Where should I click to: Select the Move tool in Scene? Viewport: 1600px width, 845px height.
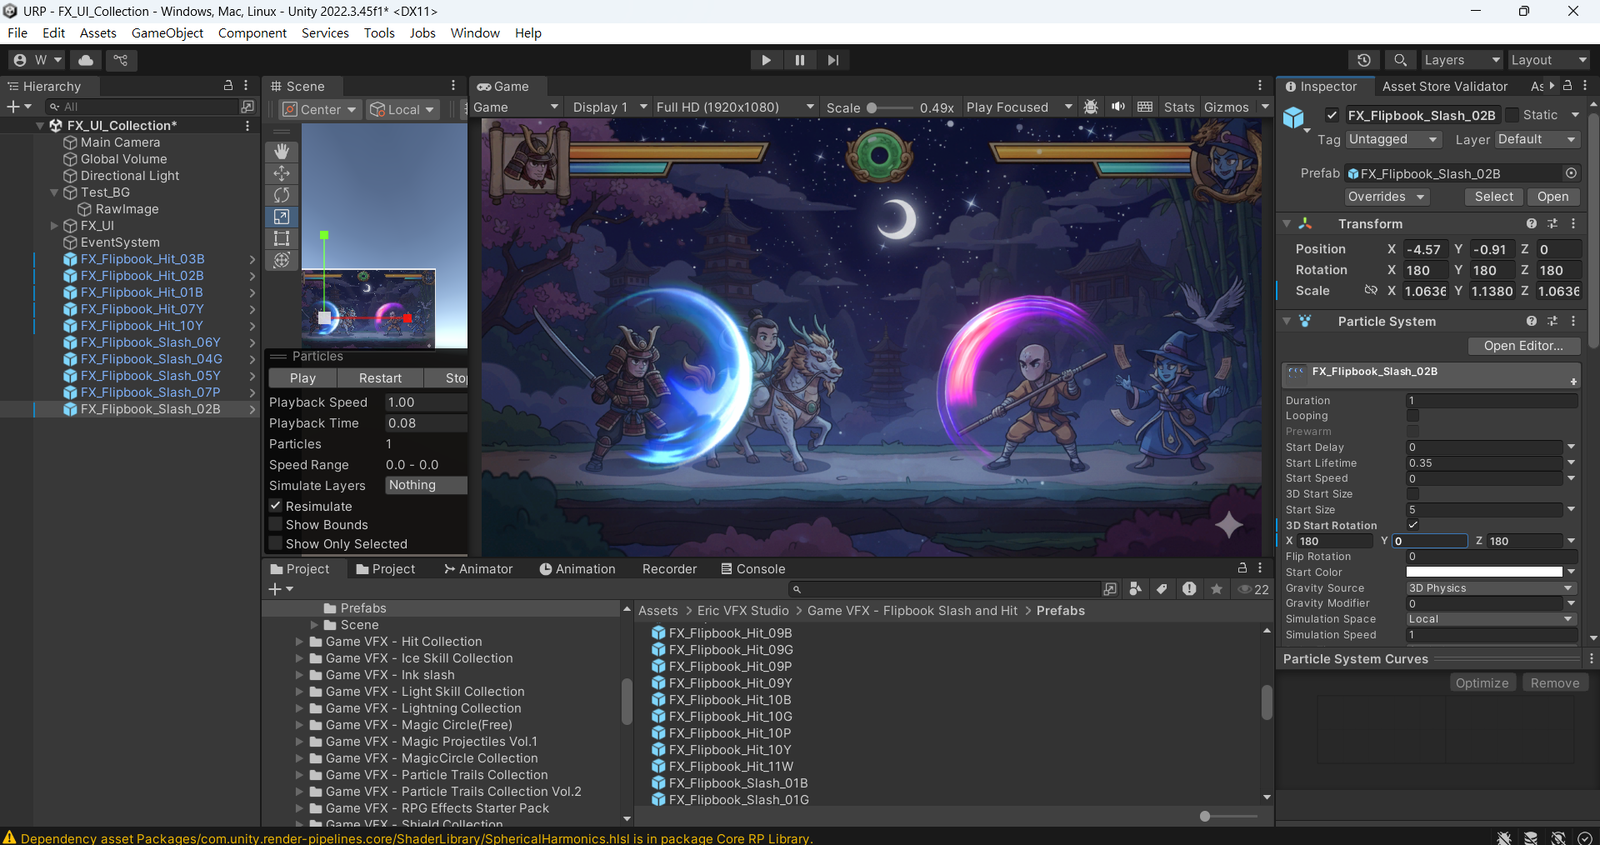coord(282,173)
